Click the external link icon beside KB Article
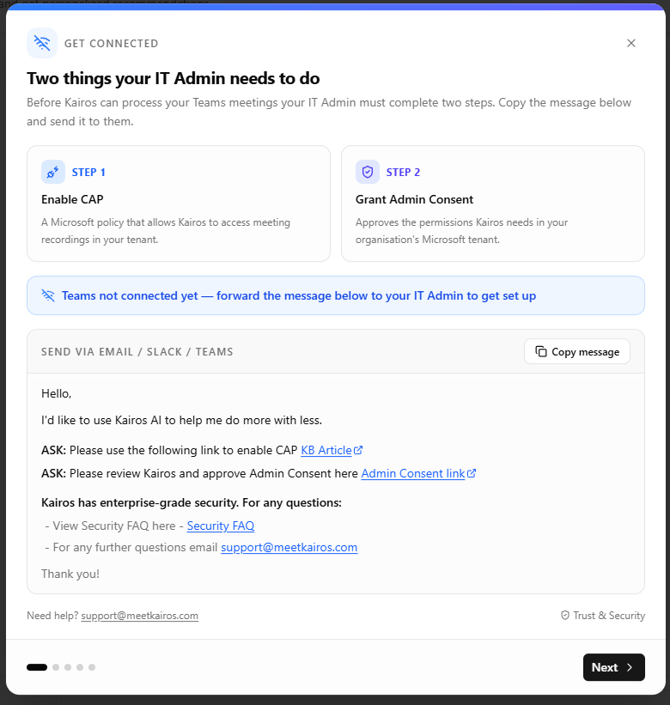The height and width of the screenshot is (705, 670). click(358, 451)
